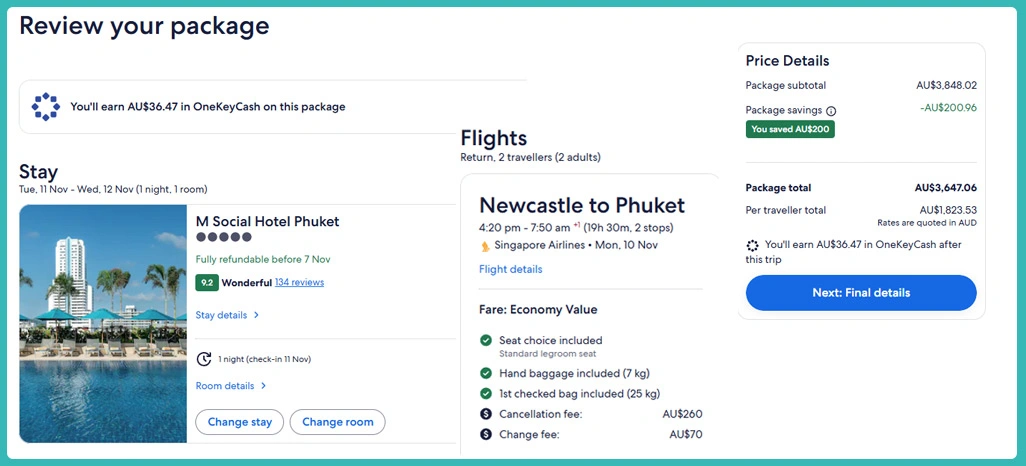Click the Change fee dollar icon
Screen dimensions: 1026x466
click(x=486, y=435)
